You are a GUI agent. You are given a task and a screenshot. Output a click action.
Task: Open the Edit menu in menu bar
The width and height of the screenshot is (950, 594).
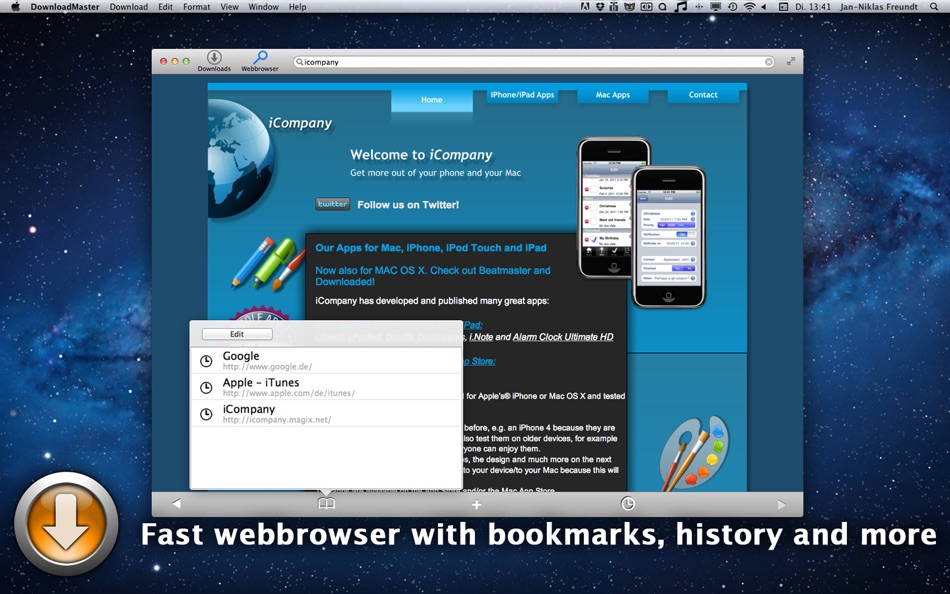click(x=165, y=7)
